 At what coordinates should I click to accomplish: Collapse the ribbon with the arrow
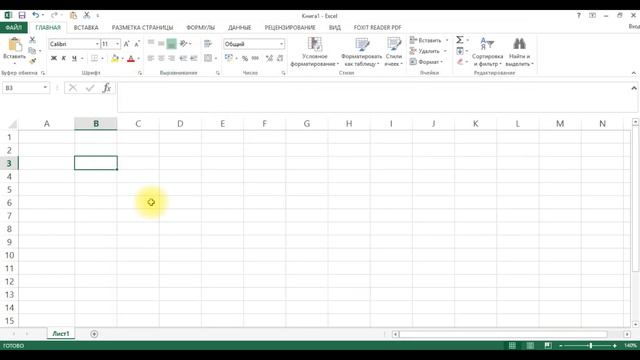point(633,73)
